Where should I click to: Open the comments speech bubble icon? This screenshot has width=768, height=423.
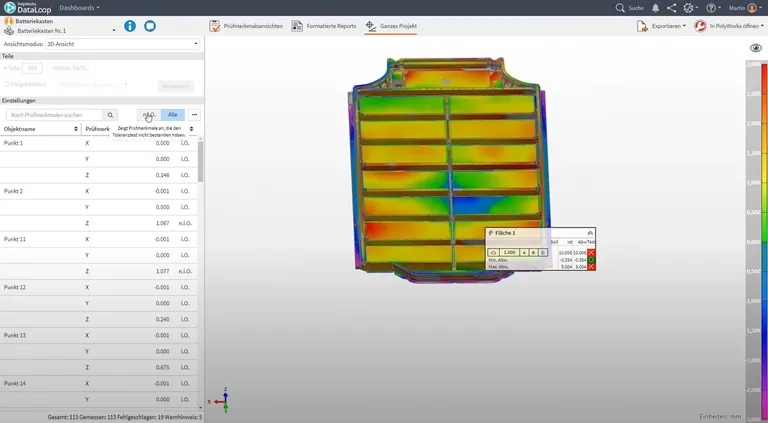(150, 26)
